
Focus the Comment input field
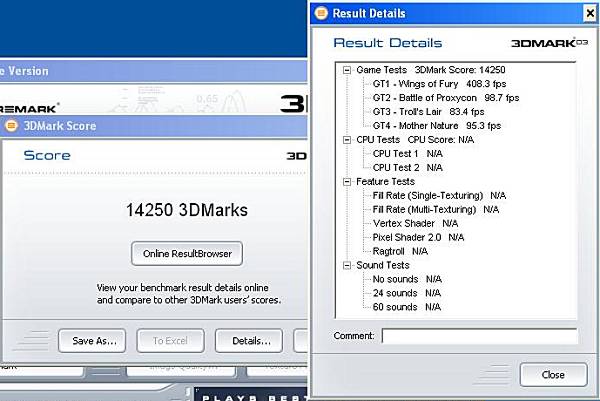pos(479,336)
